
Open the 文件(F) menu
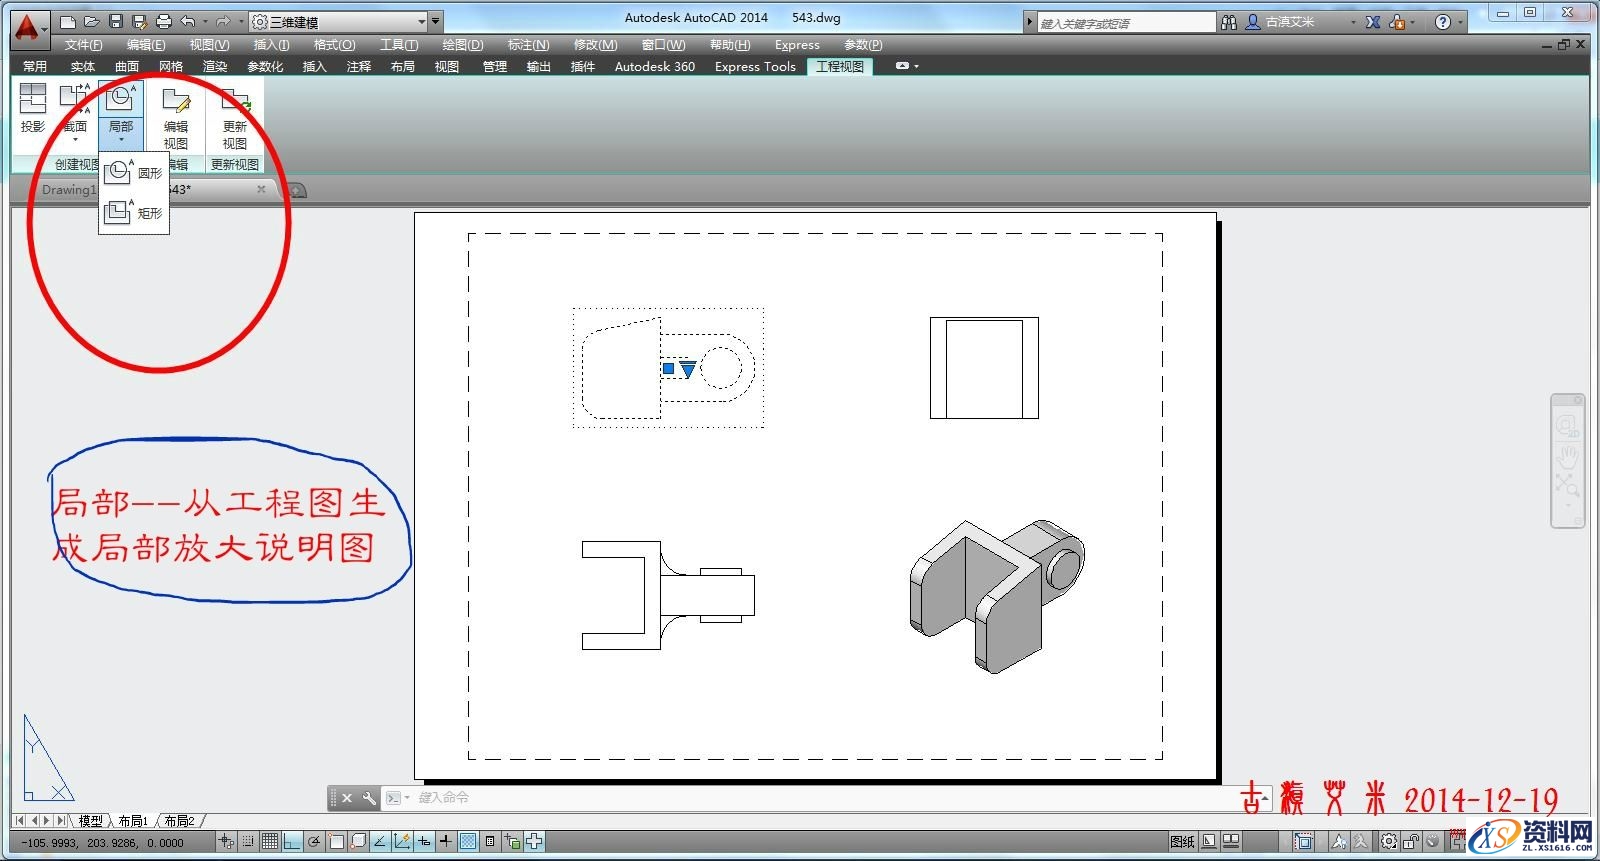[x=83, y=45]
